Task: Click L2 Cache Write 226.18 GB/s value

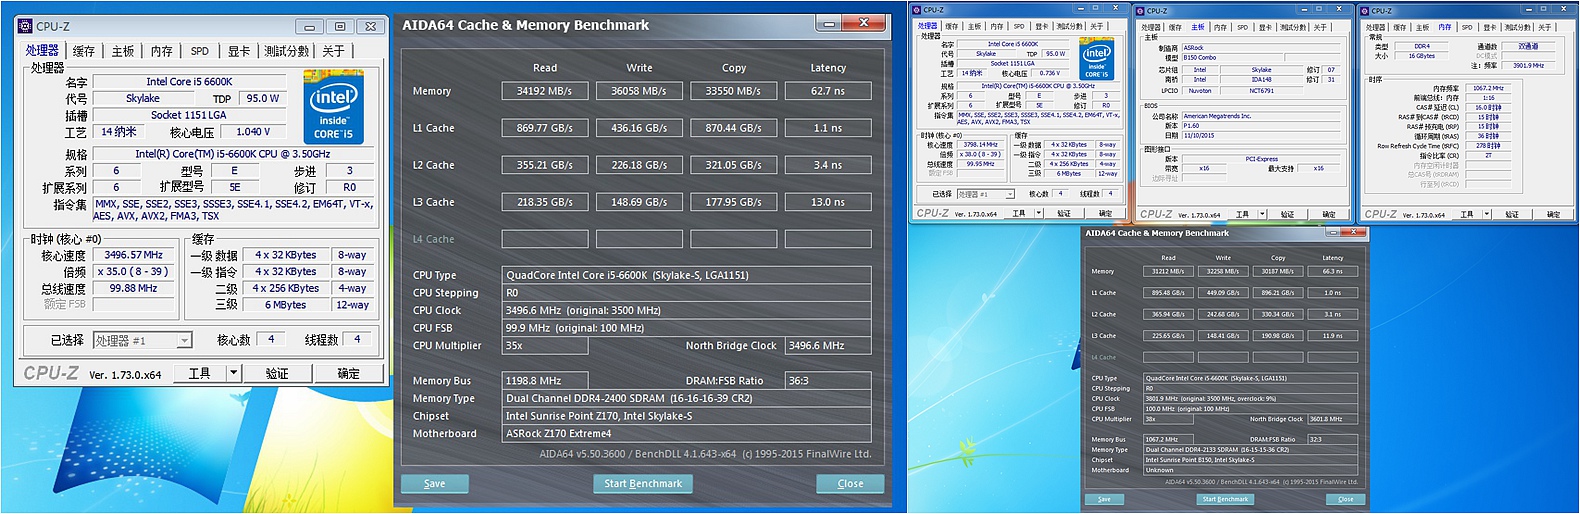Action: tap(639, 165)
